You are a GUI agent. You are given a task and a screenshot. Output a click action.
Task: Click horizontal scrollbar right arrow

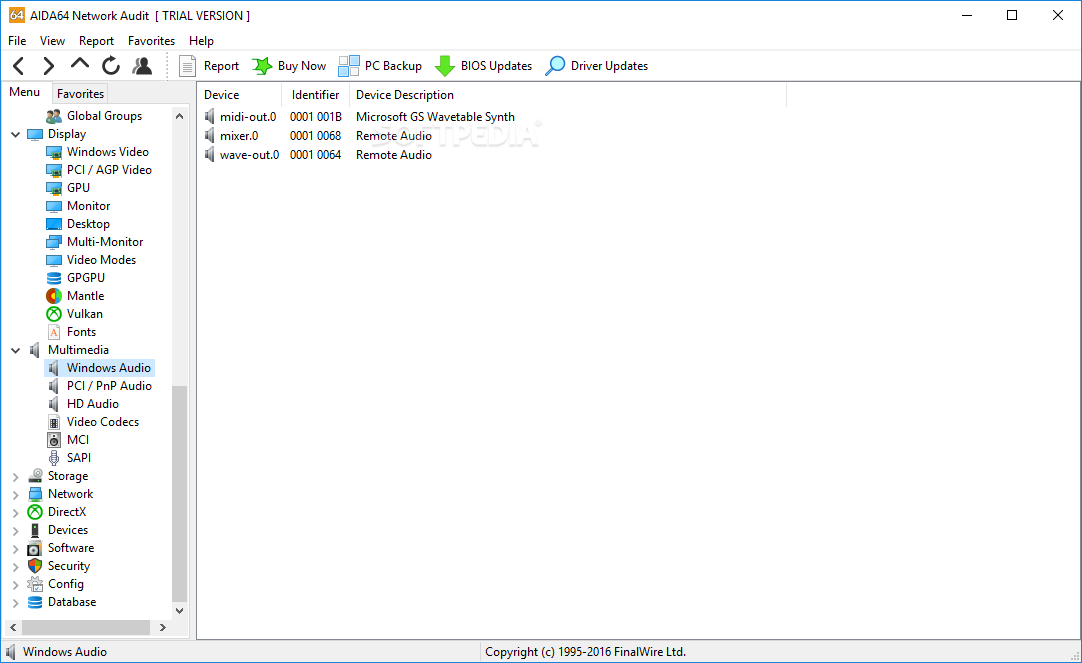tap(163, 627)
